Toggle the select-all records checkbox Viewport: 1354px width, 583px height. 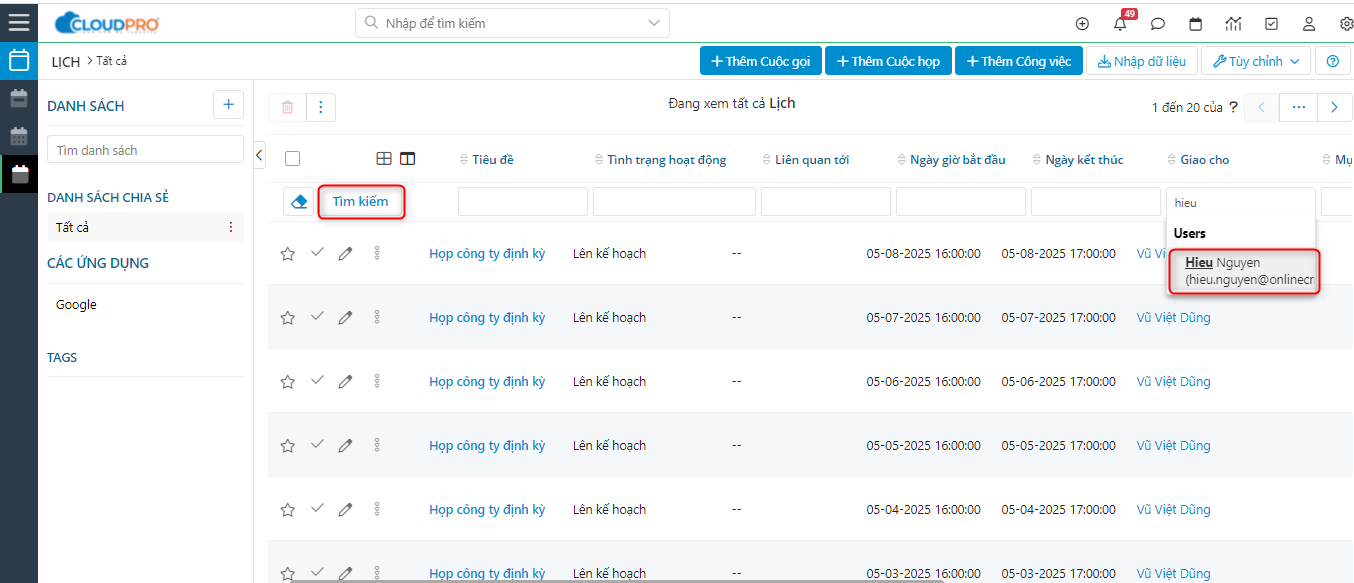tap(292, 158)
